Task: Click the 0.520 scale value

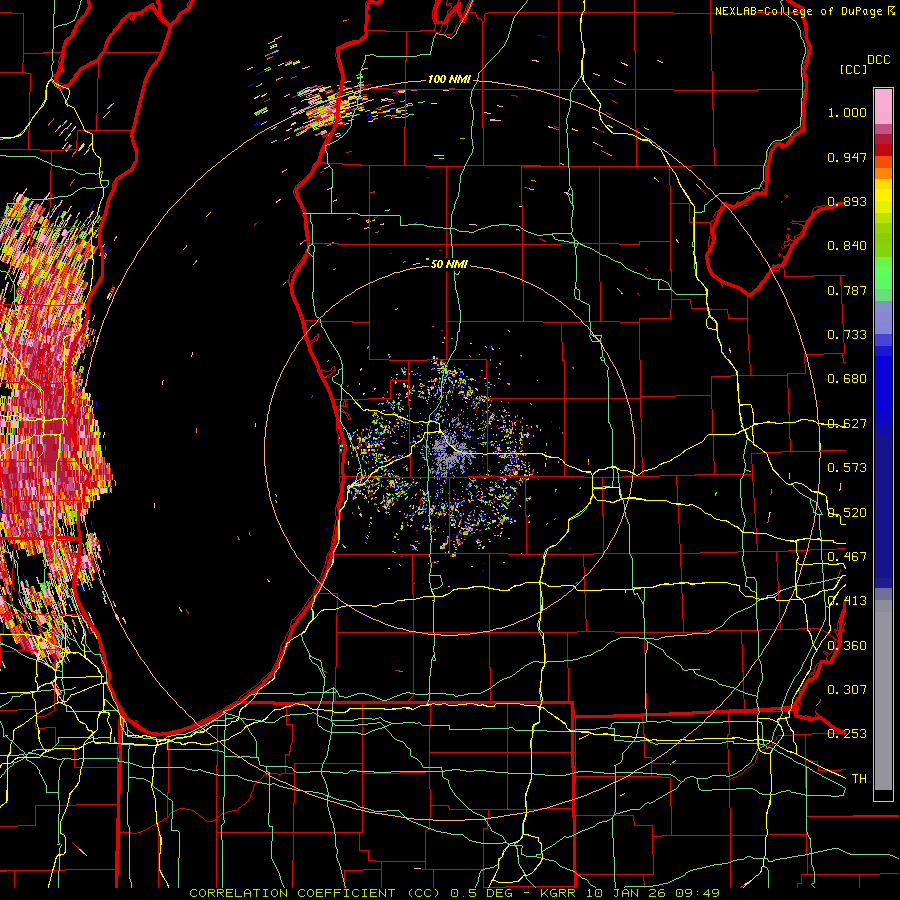Action: coord(847,513)
